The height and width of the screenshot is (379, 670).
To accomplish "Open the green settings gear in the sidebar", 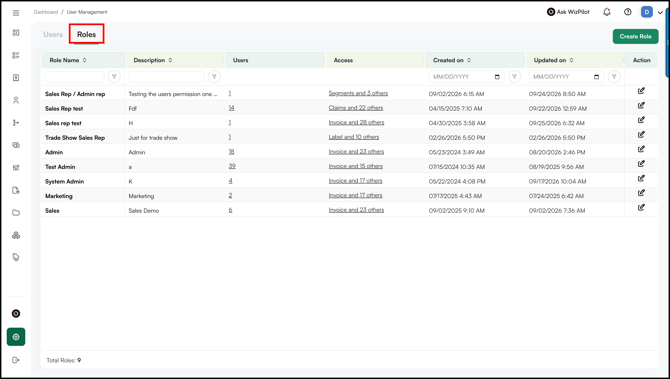I will coord(16,337).
